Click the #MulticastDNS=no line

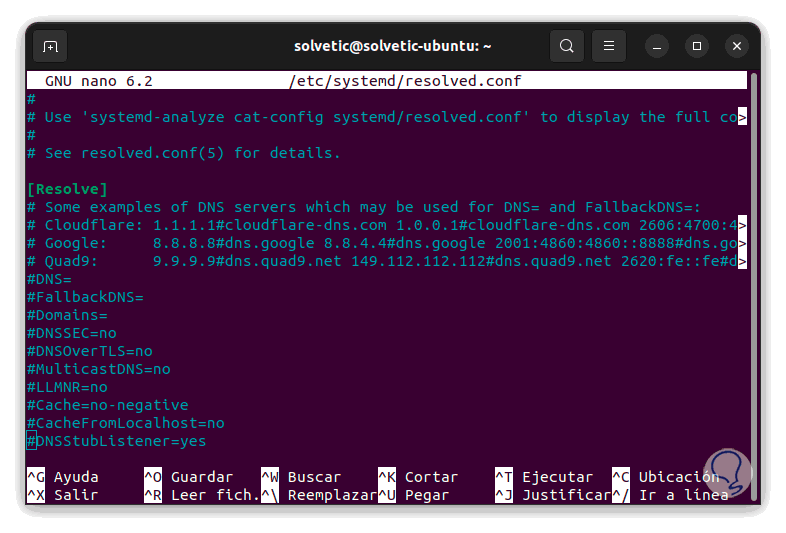coord(99,369)
